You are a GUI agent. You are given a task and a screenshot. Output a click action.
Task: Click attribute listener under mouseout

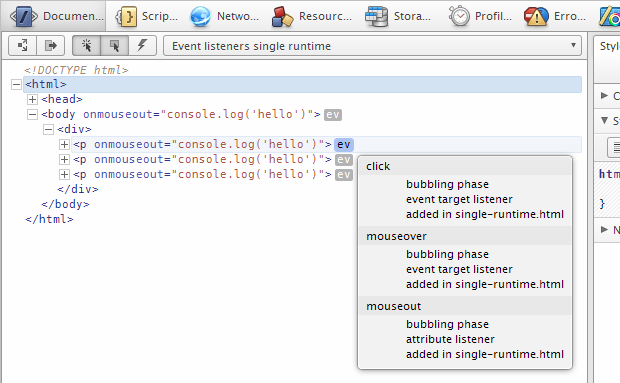(450, 339)
